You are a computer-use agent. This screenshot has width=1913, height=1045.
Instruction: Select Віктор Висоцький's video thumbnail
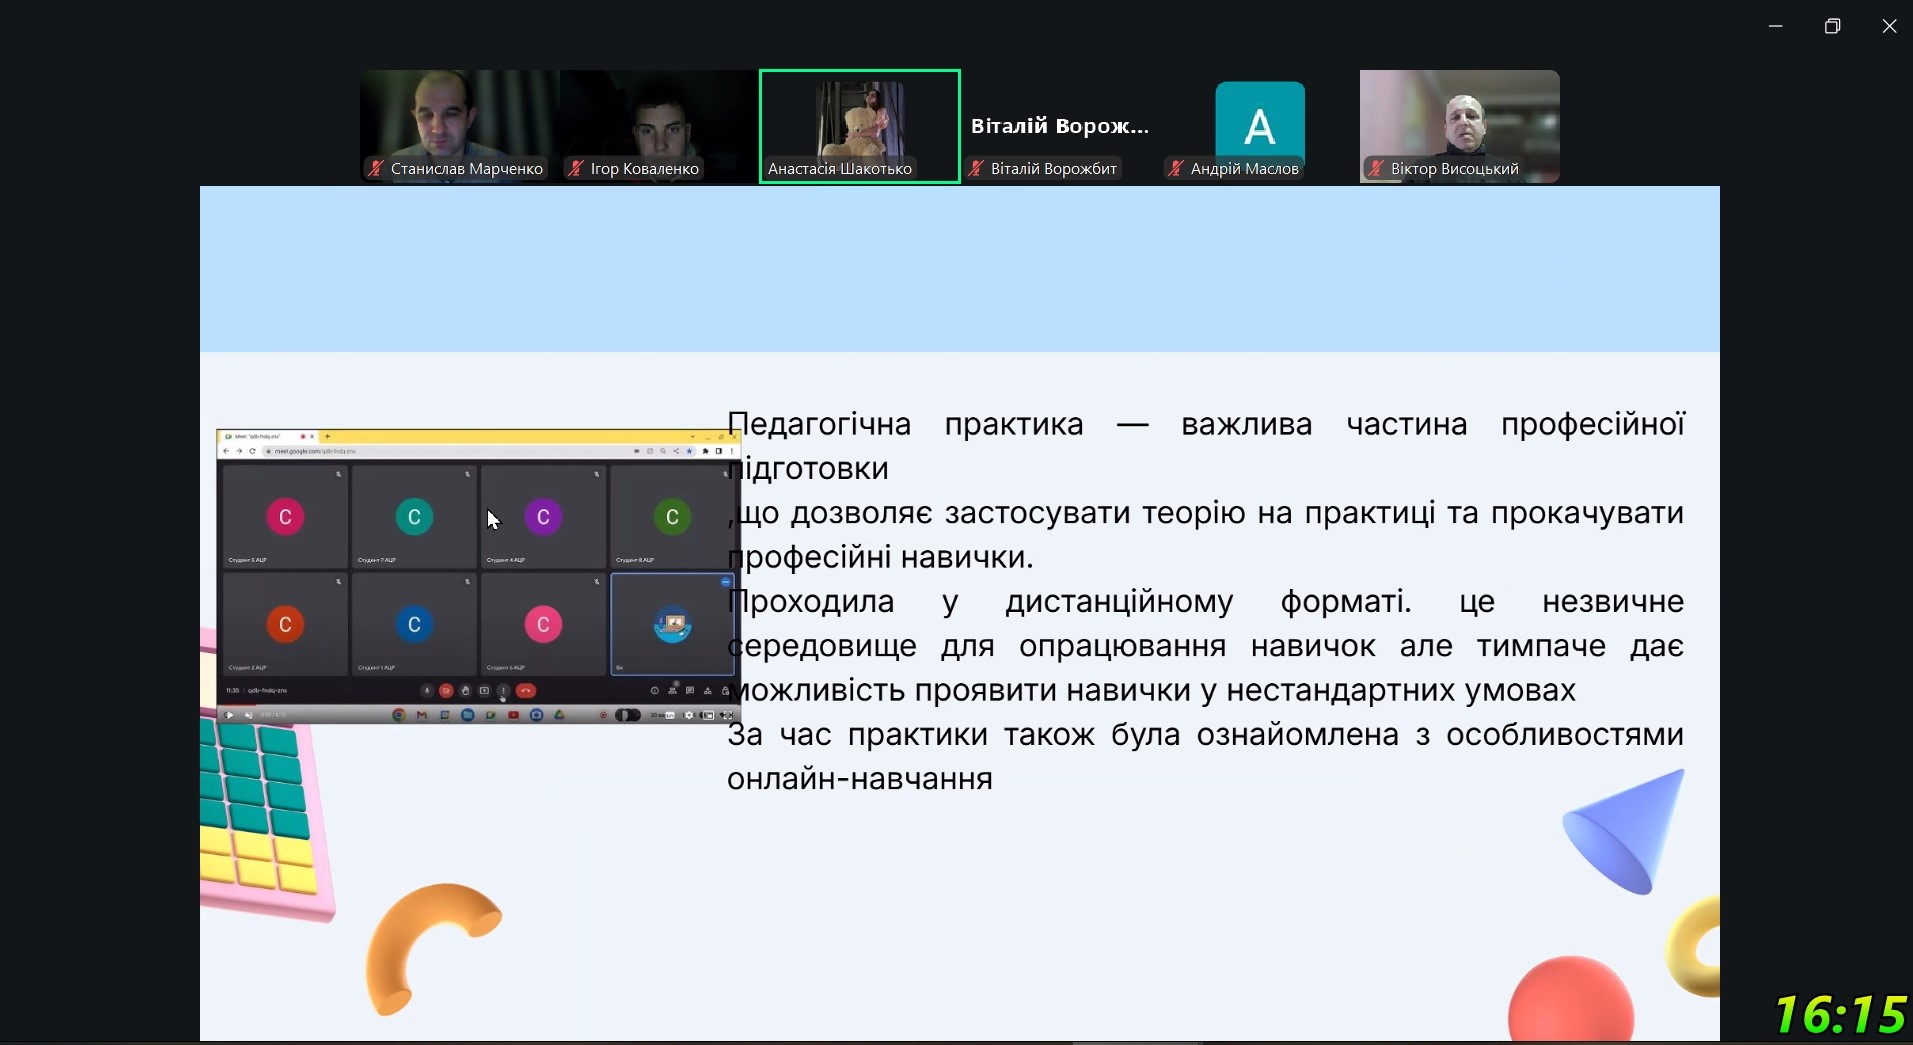tap(1460, 126)
